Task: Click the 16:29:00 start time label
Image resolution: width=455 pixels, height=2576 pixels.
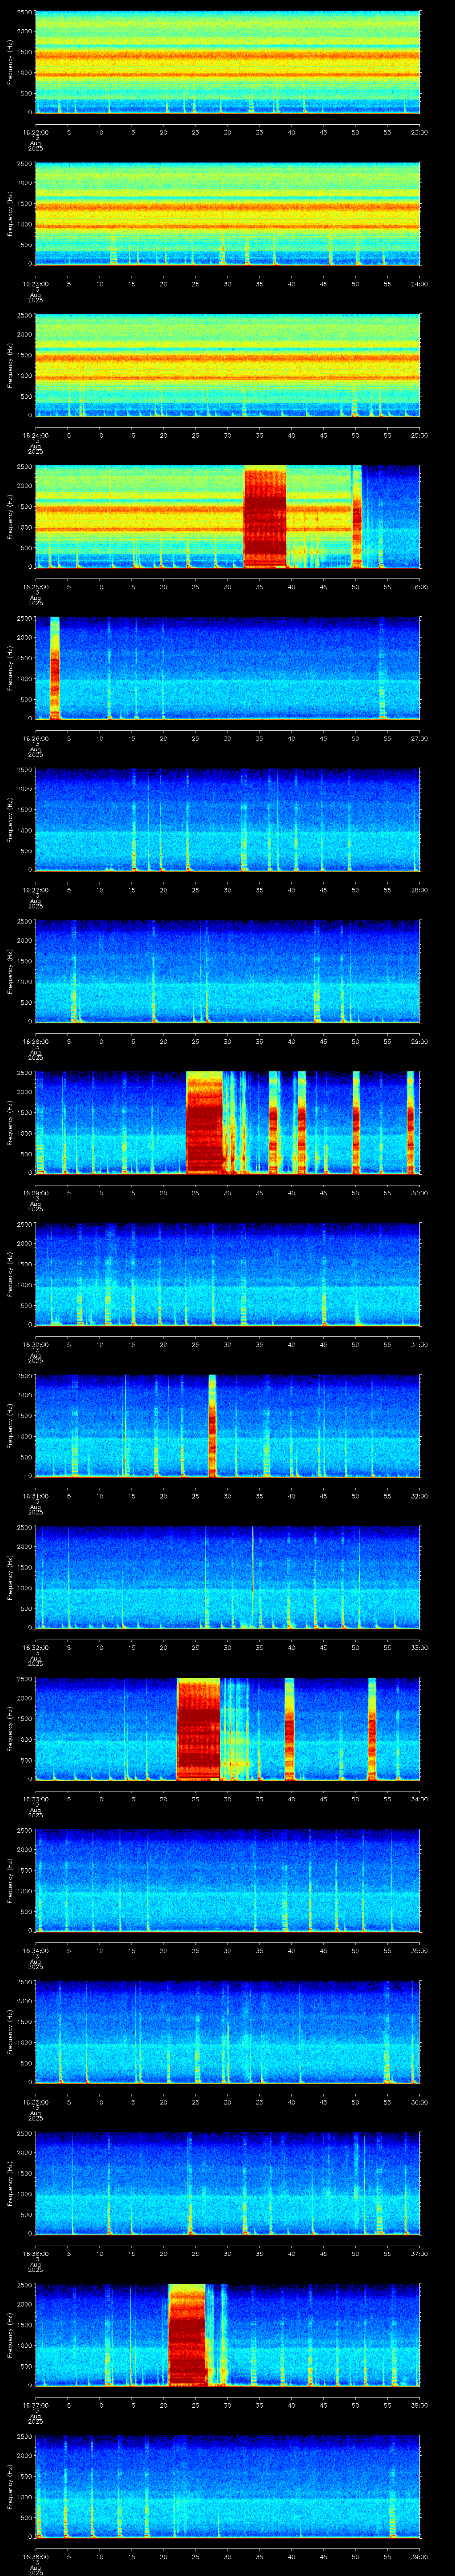Action: pyautogui.click(x=35, y=1193)
